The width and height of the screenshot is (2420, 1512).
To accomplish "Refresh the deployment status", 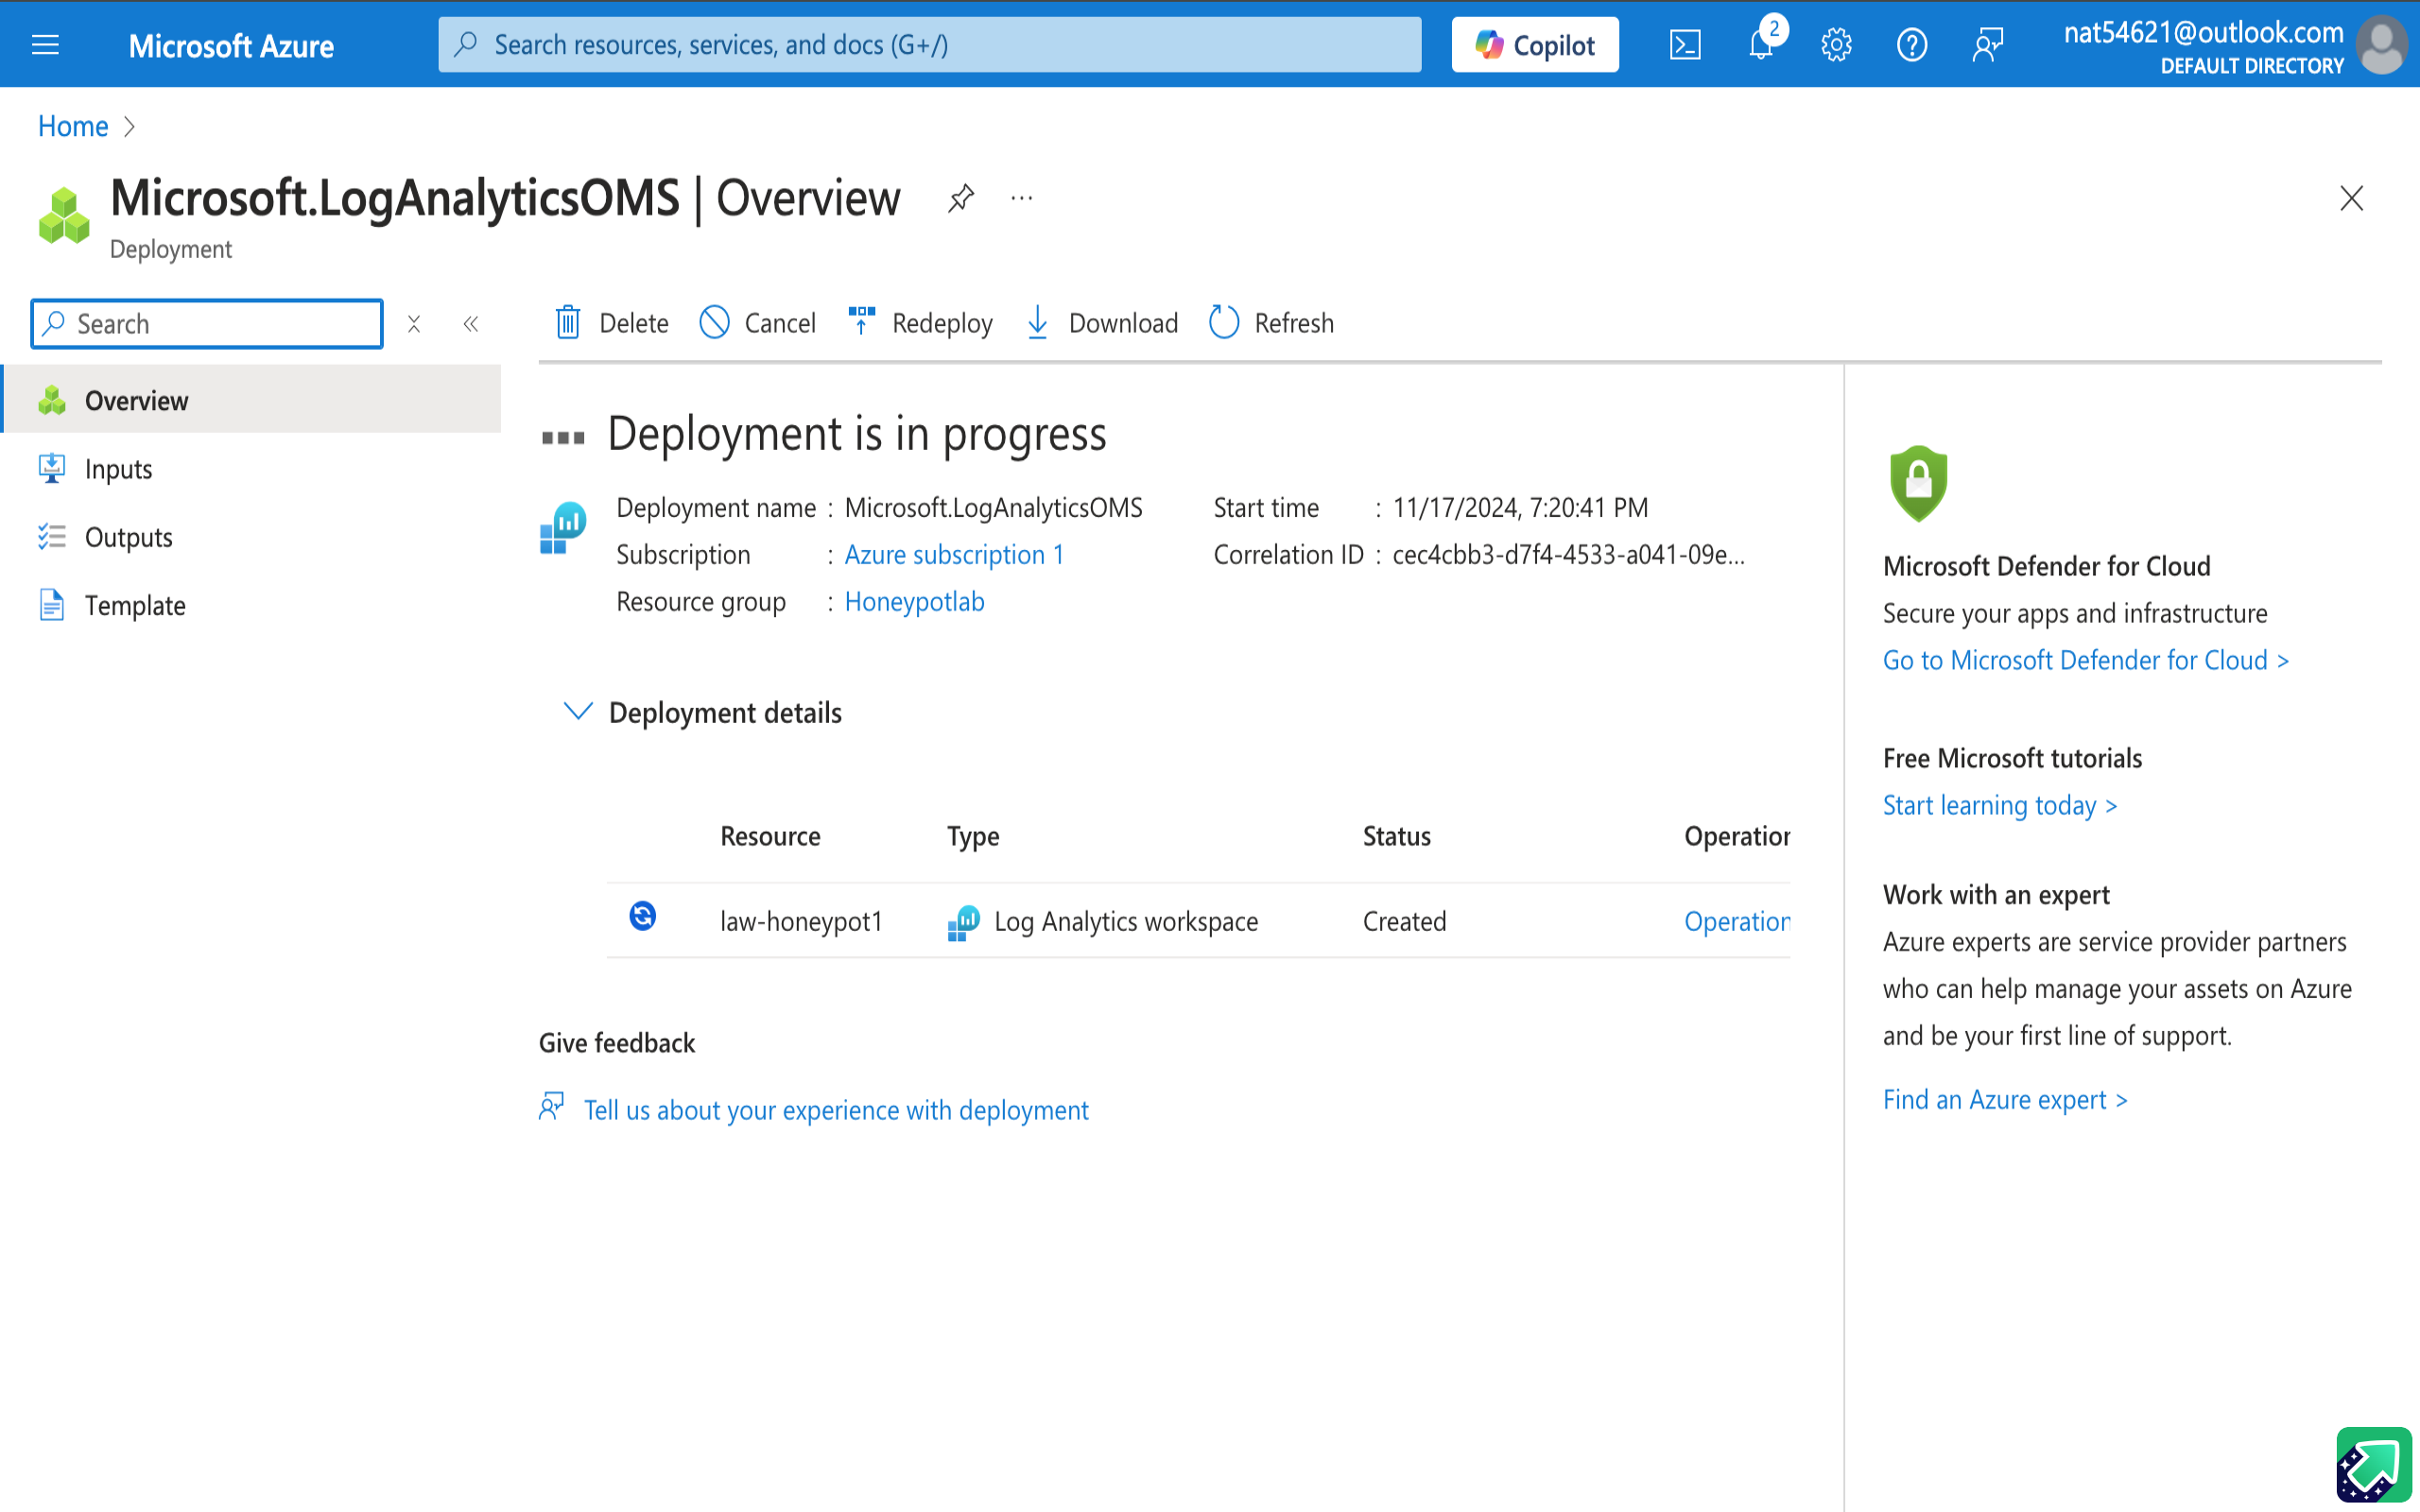I will pyautogui.click(x=1271, y=323).
